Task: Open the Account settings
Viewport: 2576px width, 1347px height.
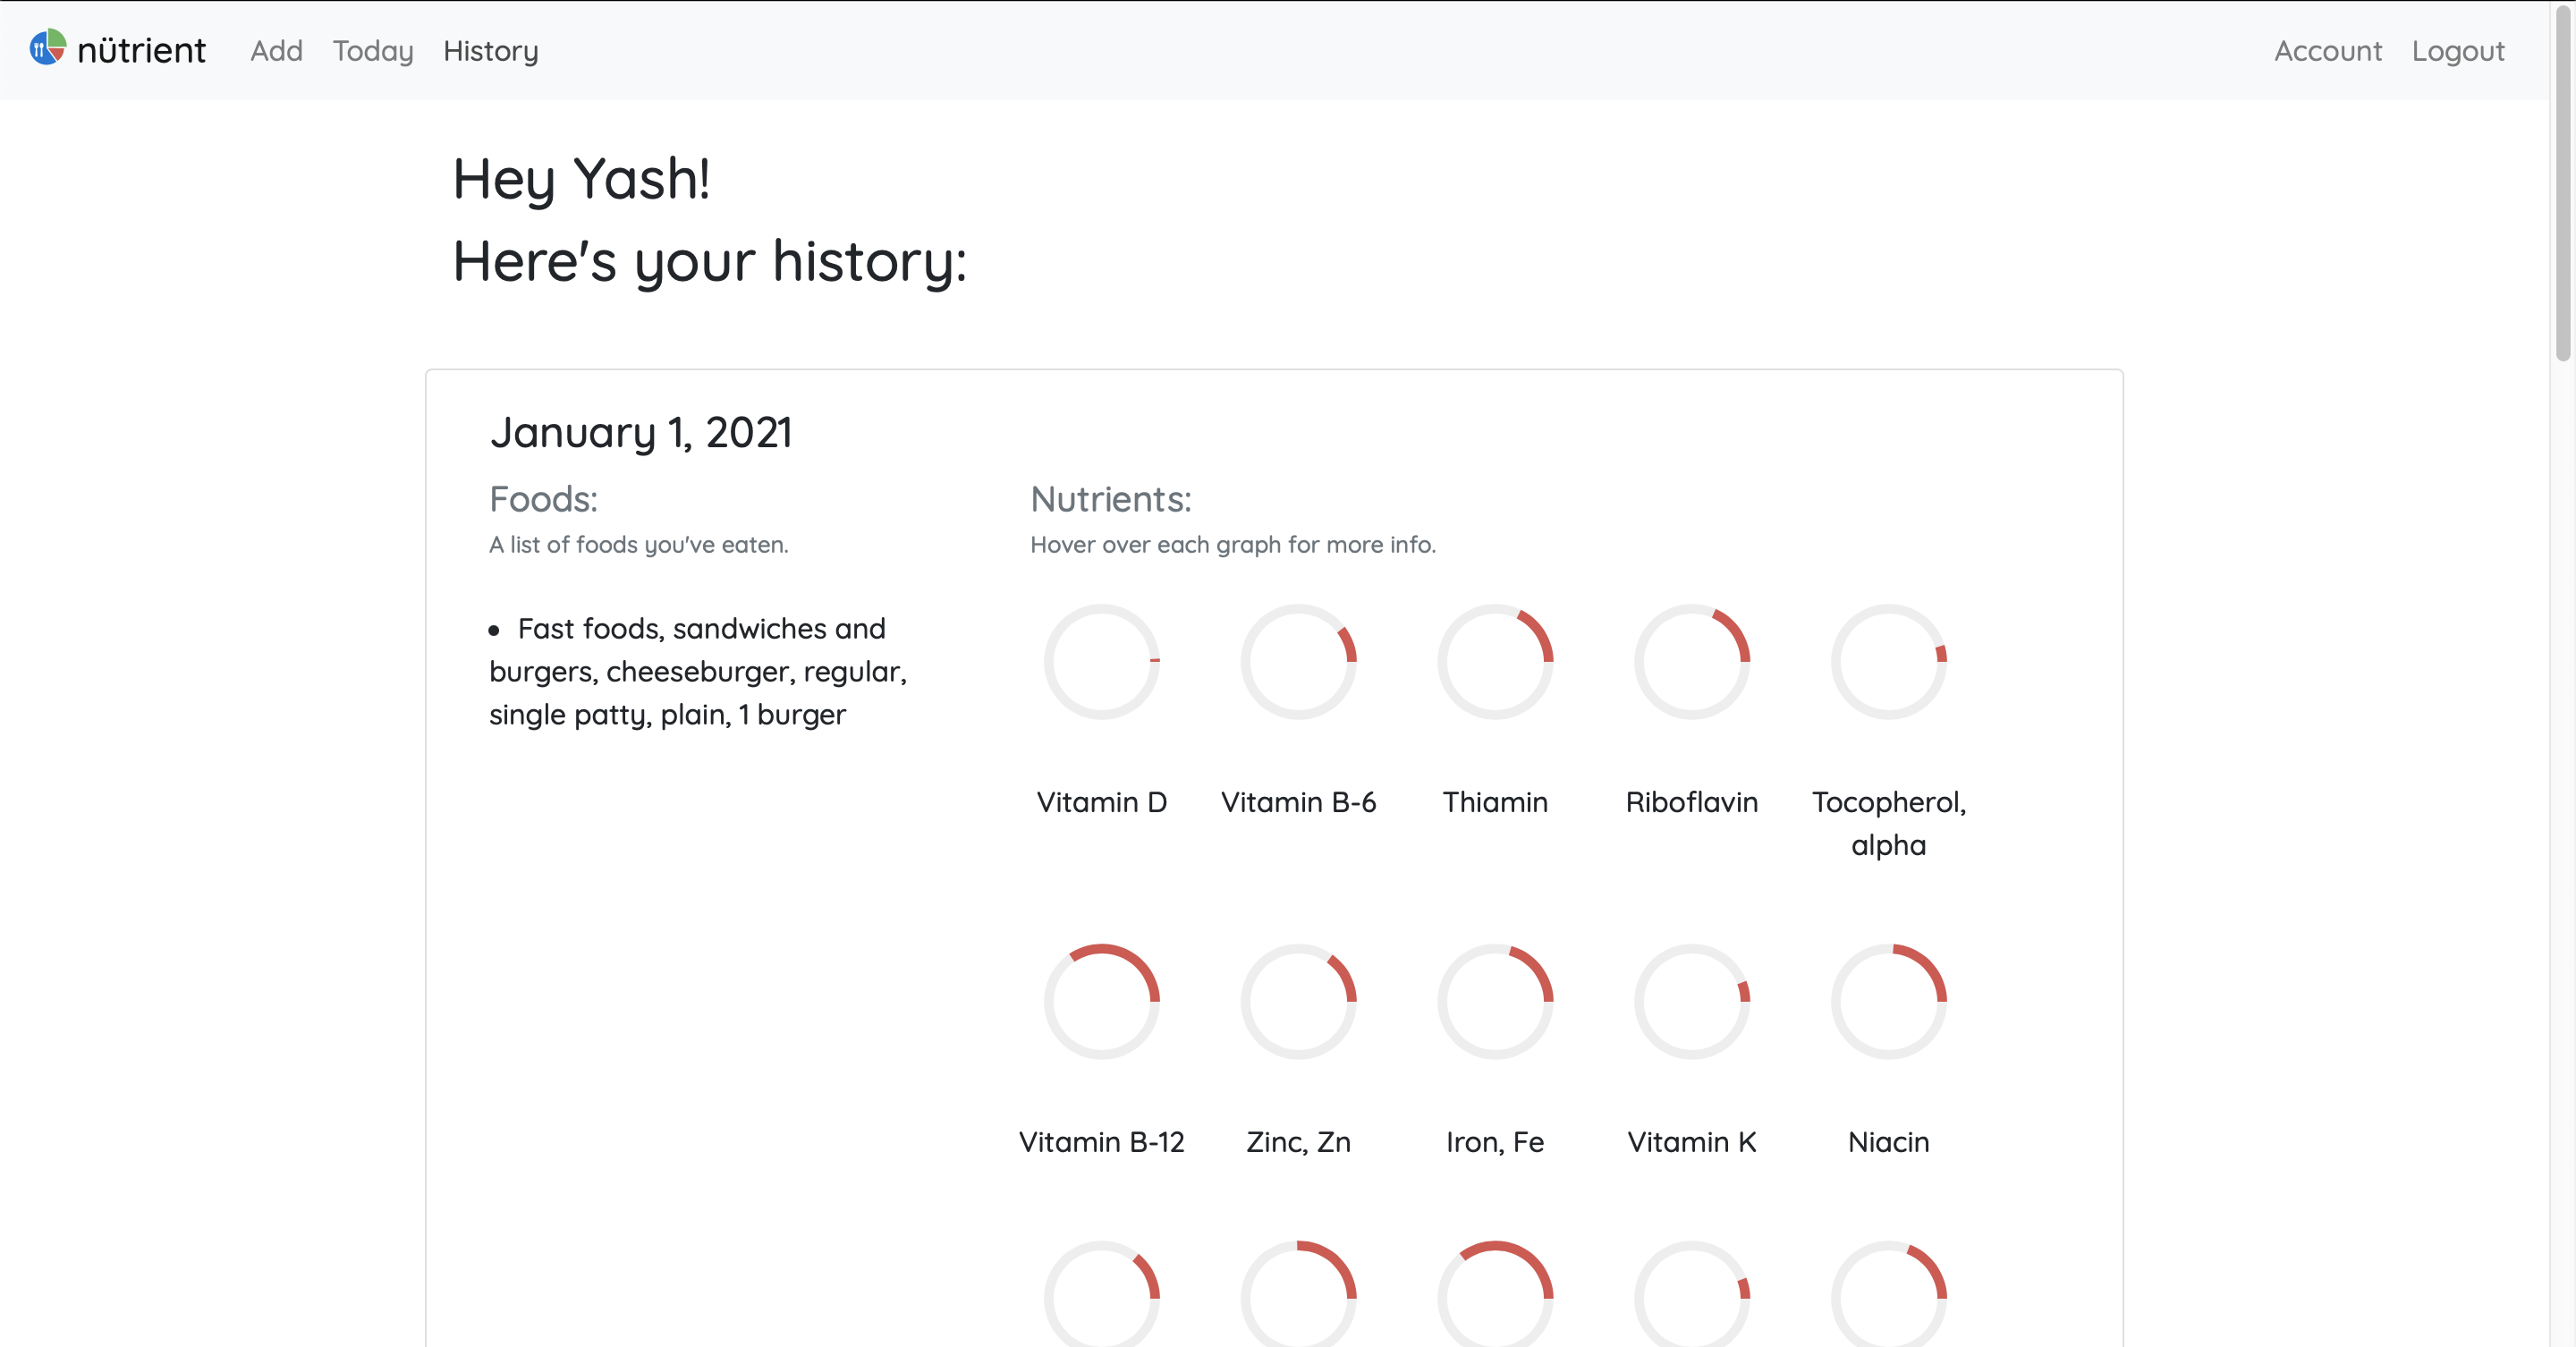Action: [2328, 51]
